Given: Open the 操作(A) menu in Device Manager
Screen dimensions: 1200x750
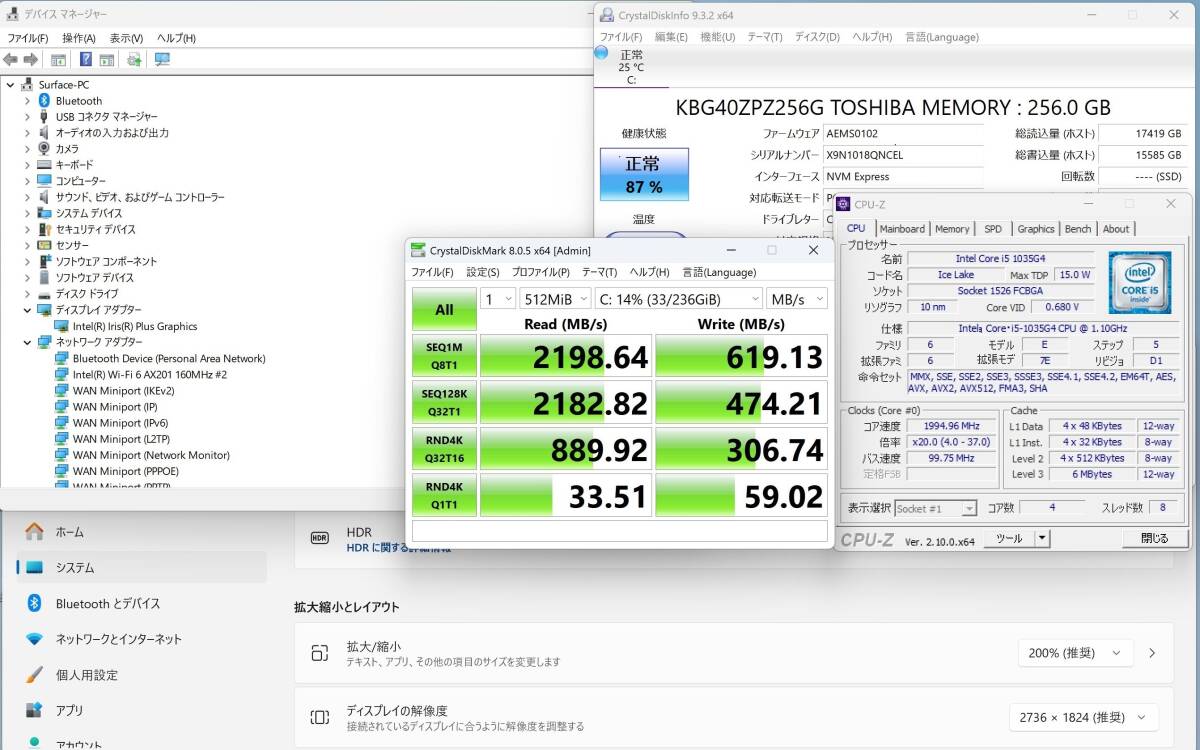Looking at the screenshot, I should coord(79,38).
